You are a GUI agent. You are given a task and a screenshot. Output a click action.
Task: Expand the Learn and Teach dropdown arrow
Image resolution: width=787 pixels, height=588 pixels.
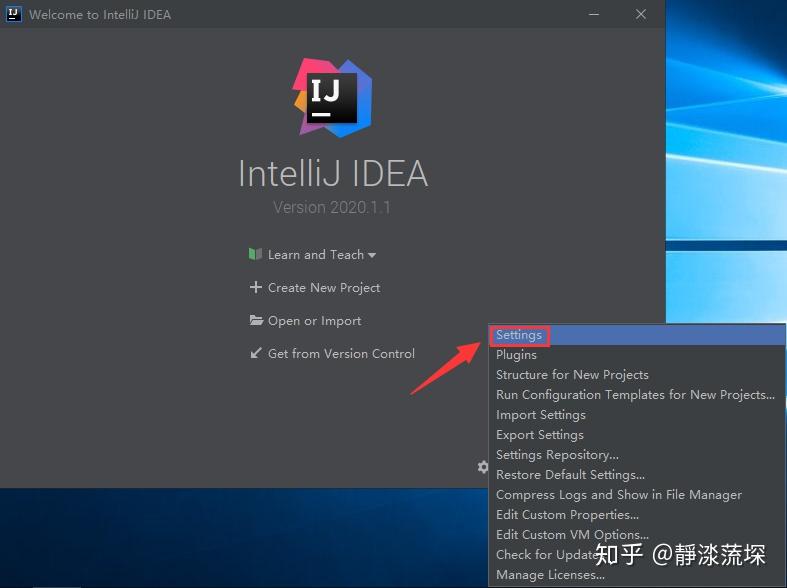pos(372,255)
